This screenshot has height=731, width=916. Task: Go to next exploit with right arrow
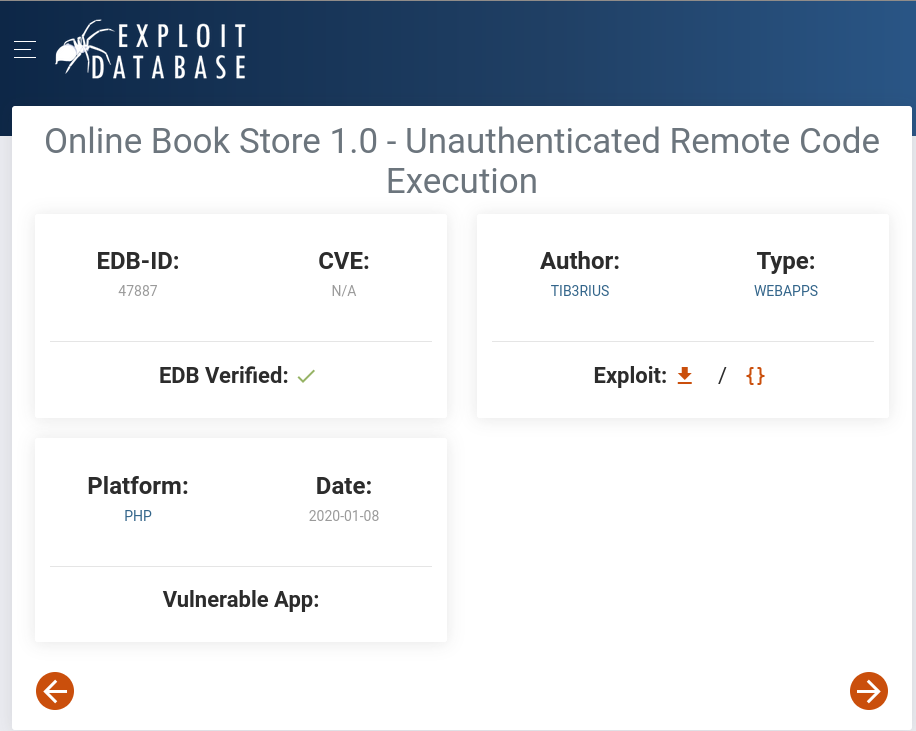pos(869,690)
